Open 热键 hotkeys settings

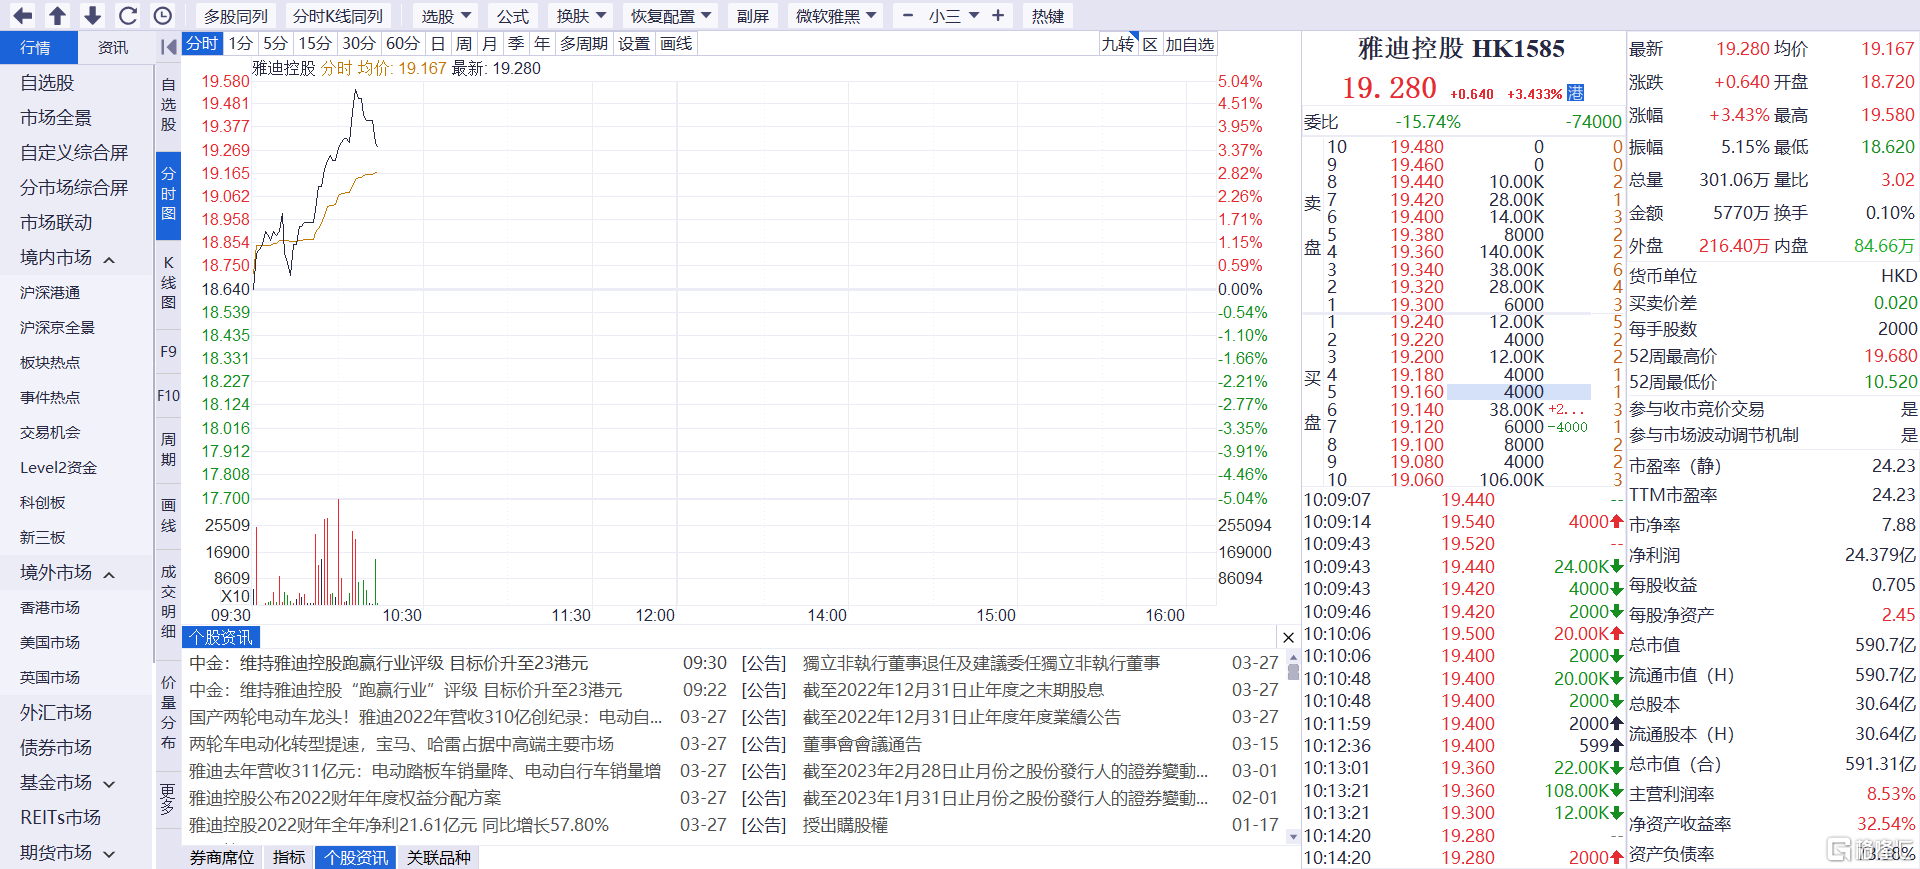[1048, 16]
